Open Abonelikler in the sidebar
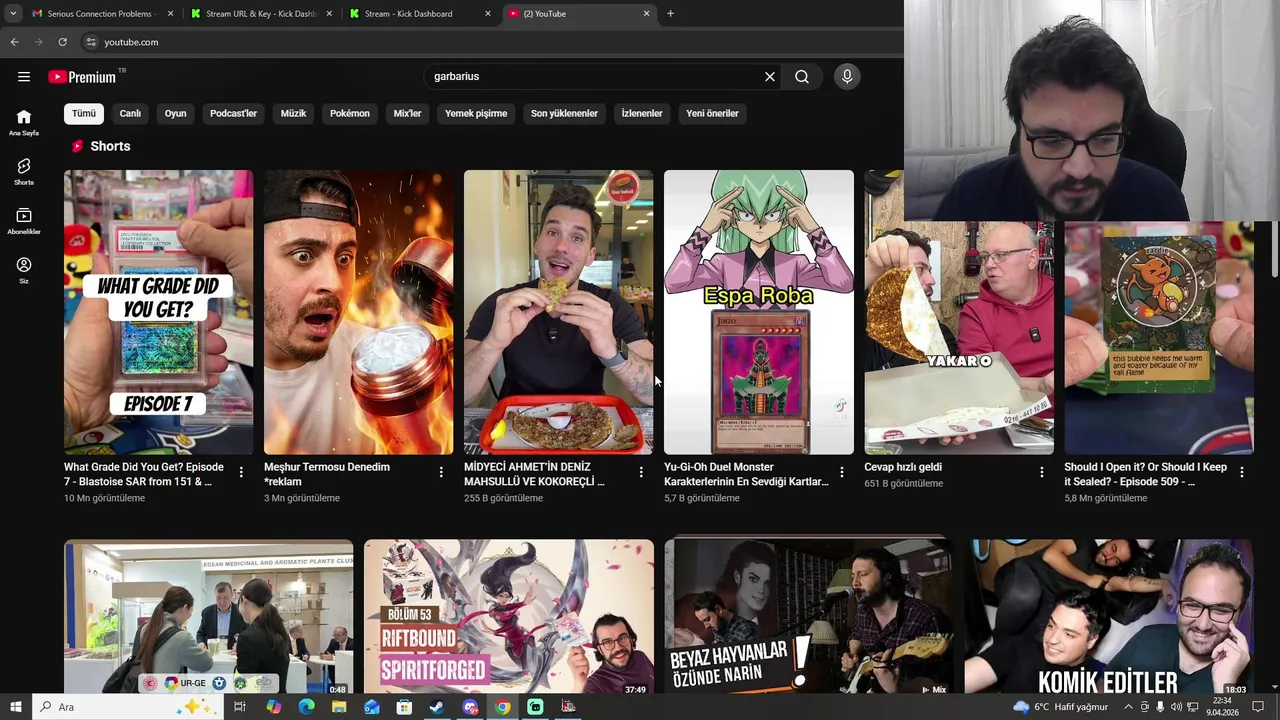 coord(24,222)
